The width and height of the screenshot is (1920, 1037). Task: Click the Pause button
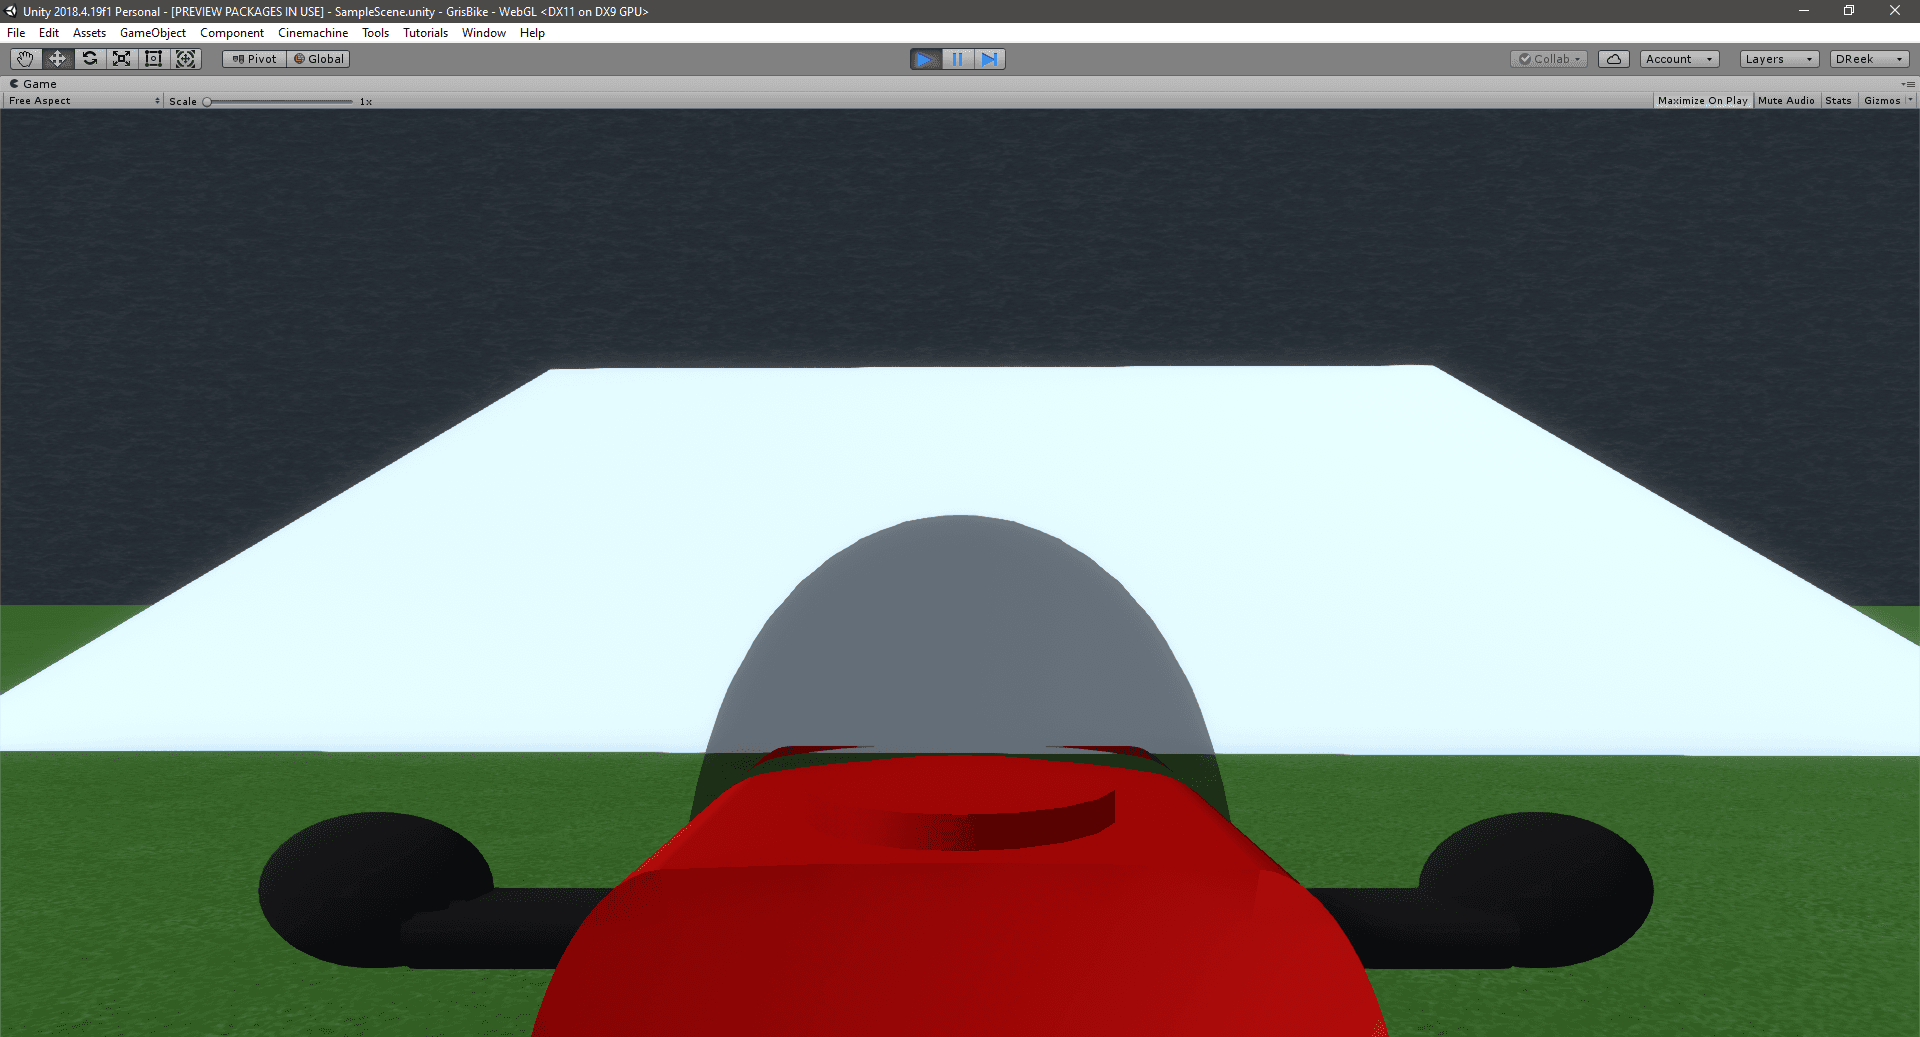958,59
